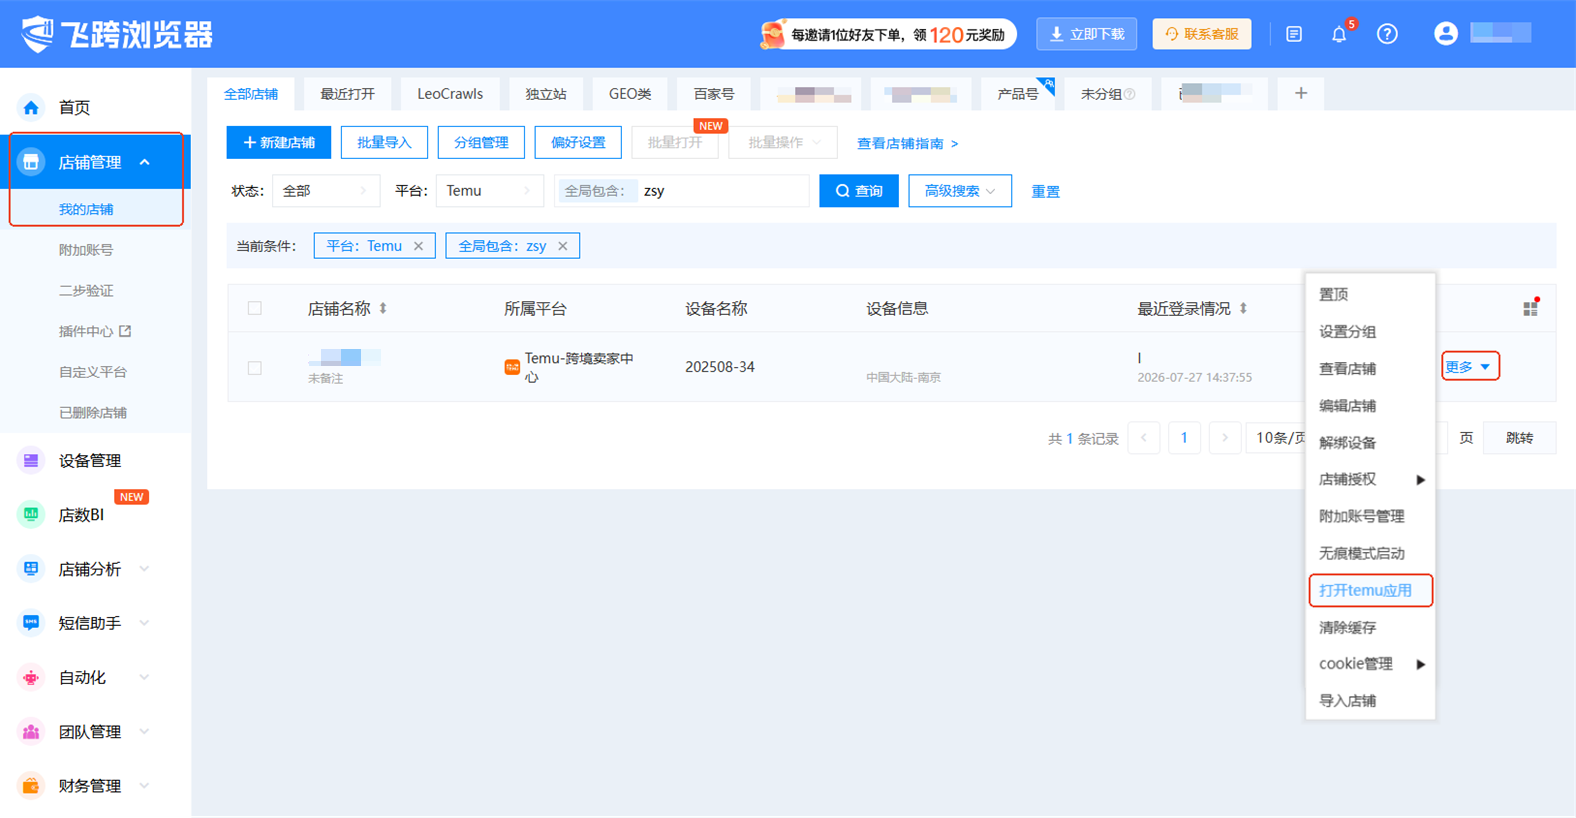Expand cookie管理 submenu
Viewport: 1576px width, 818px height.
coord(1370,664)
